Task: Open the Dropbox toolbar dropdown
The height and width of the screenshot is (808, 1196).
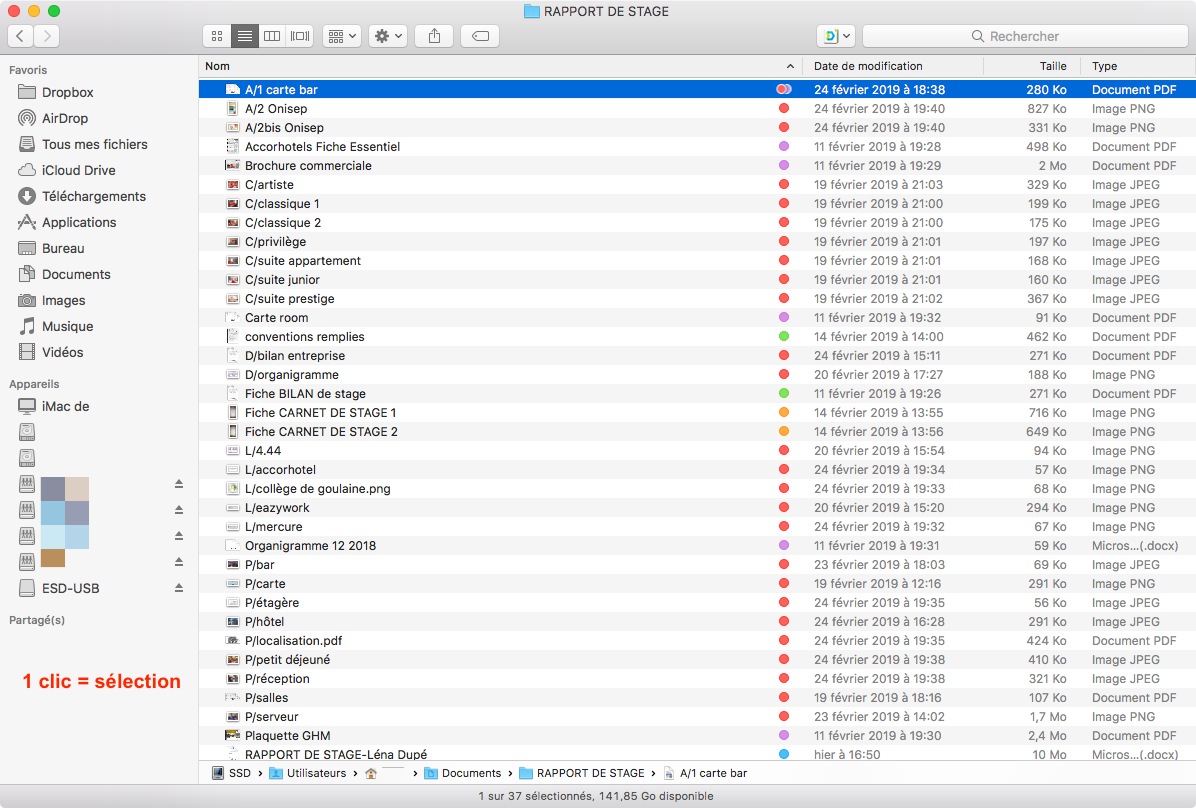Action: pos(835,36)
